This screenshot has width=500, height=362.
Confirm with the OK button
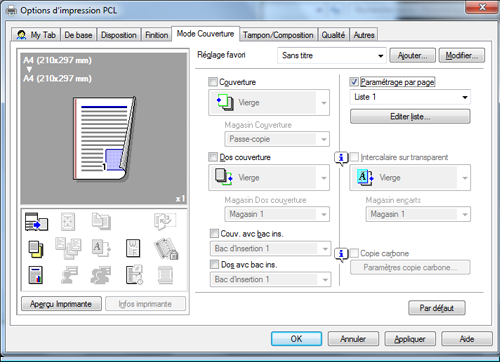point(296,339)
